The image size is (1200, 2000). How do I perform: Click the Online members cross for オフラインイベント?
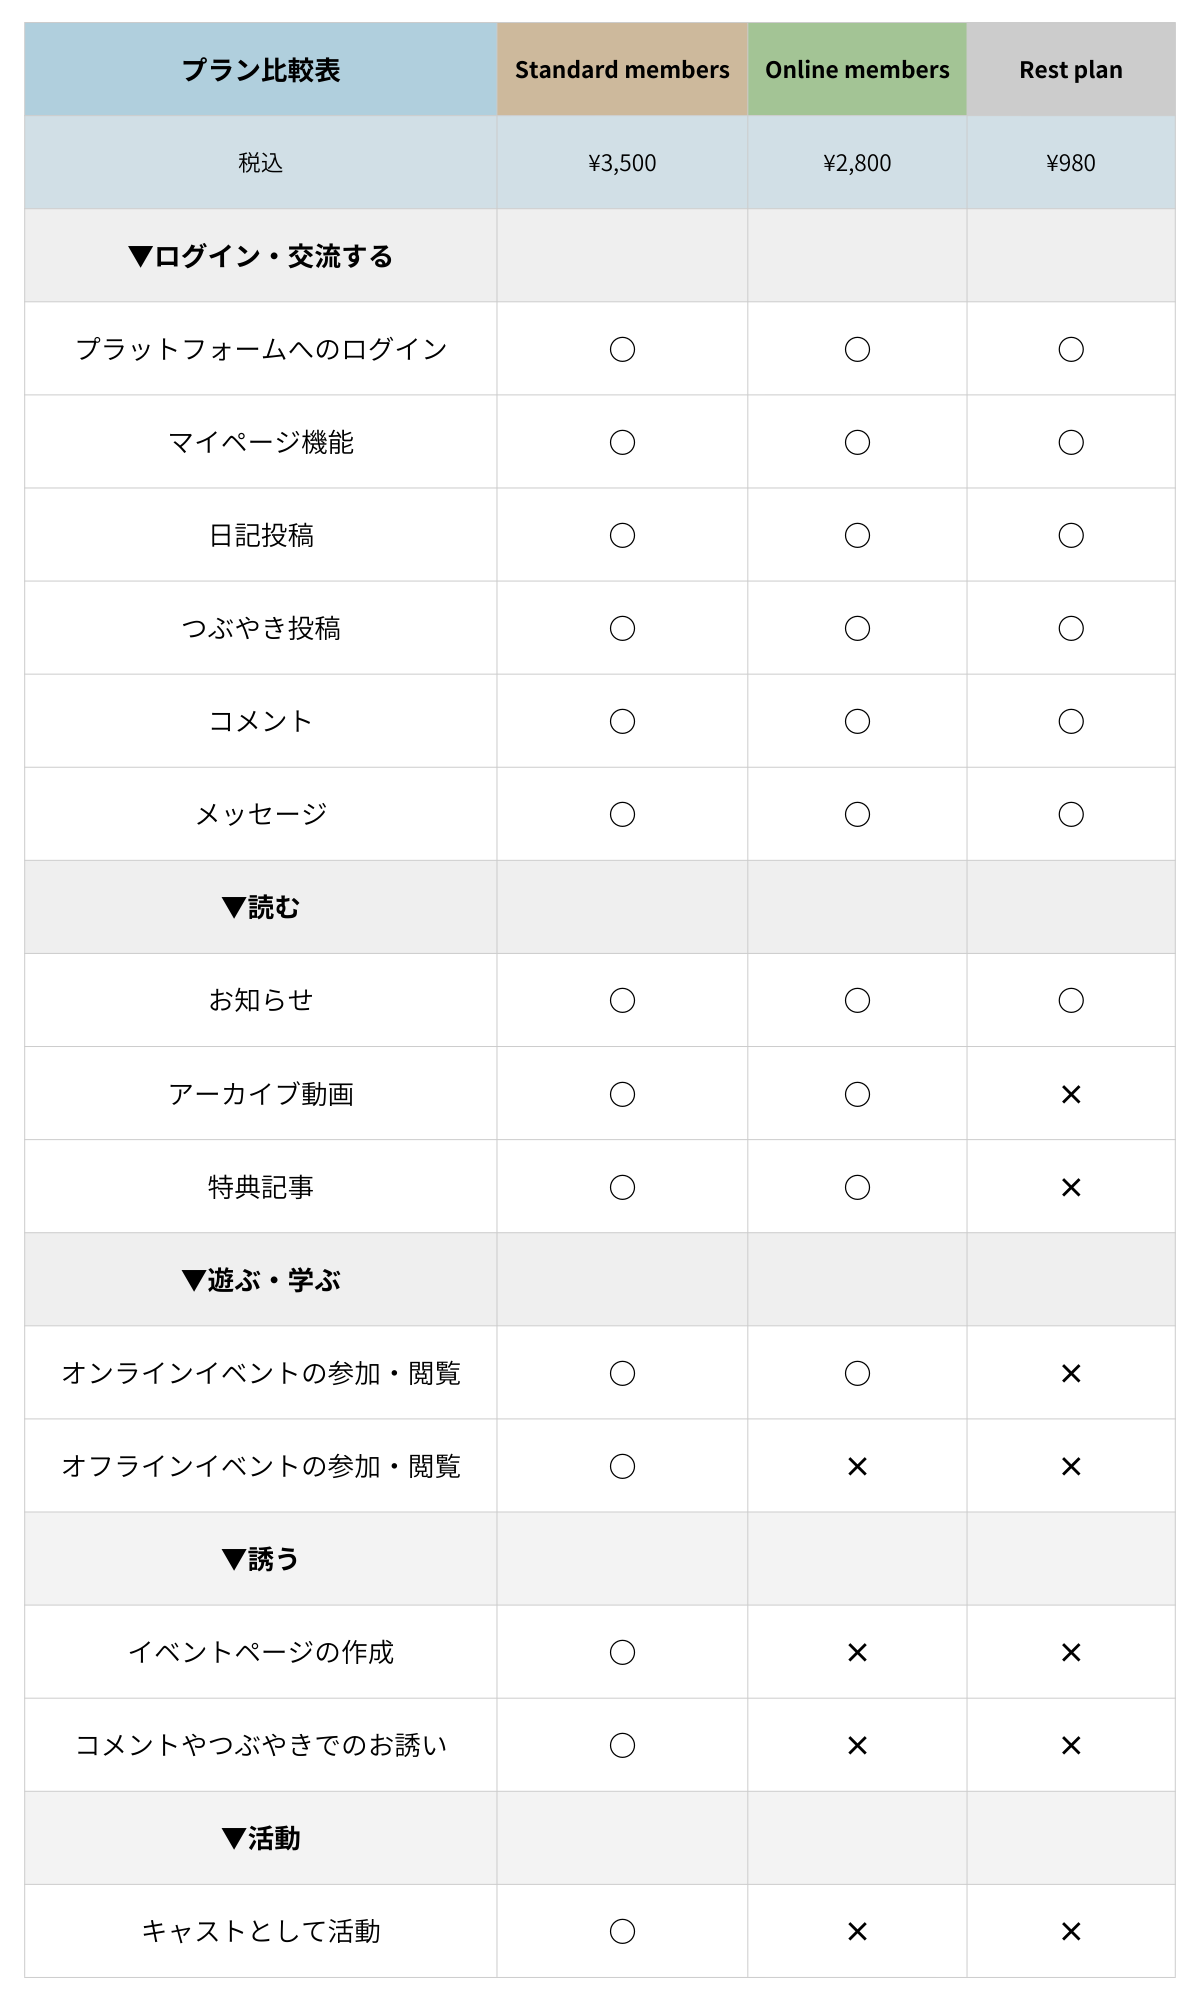(x=857, y=1467)
